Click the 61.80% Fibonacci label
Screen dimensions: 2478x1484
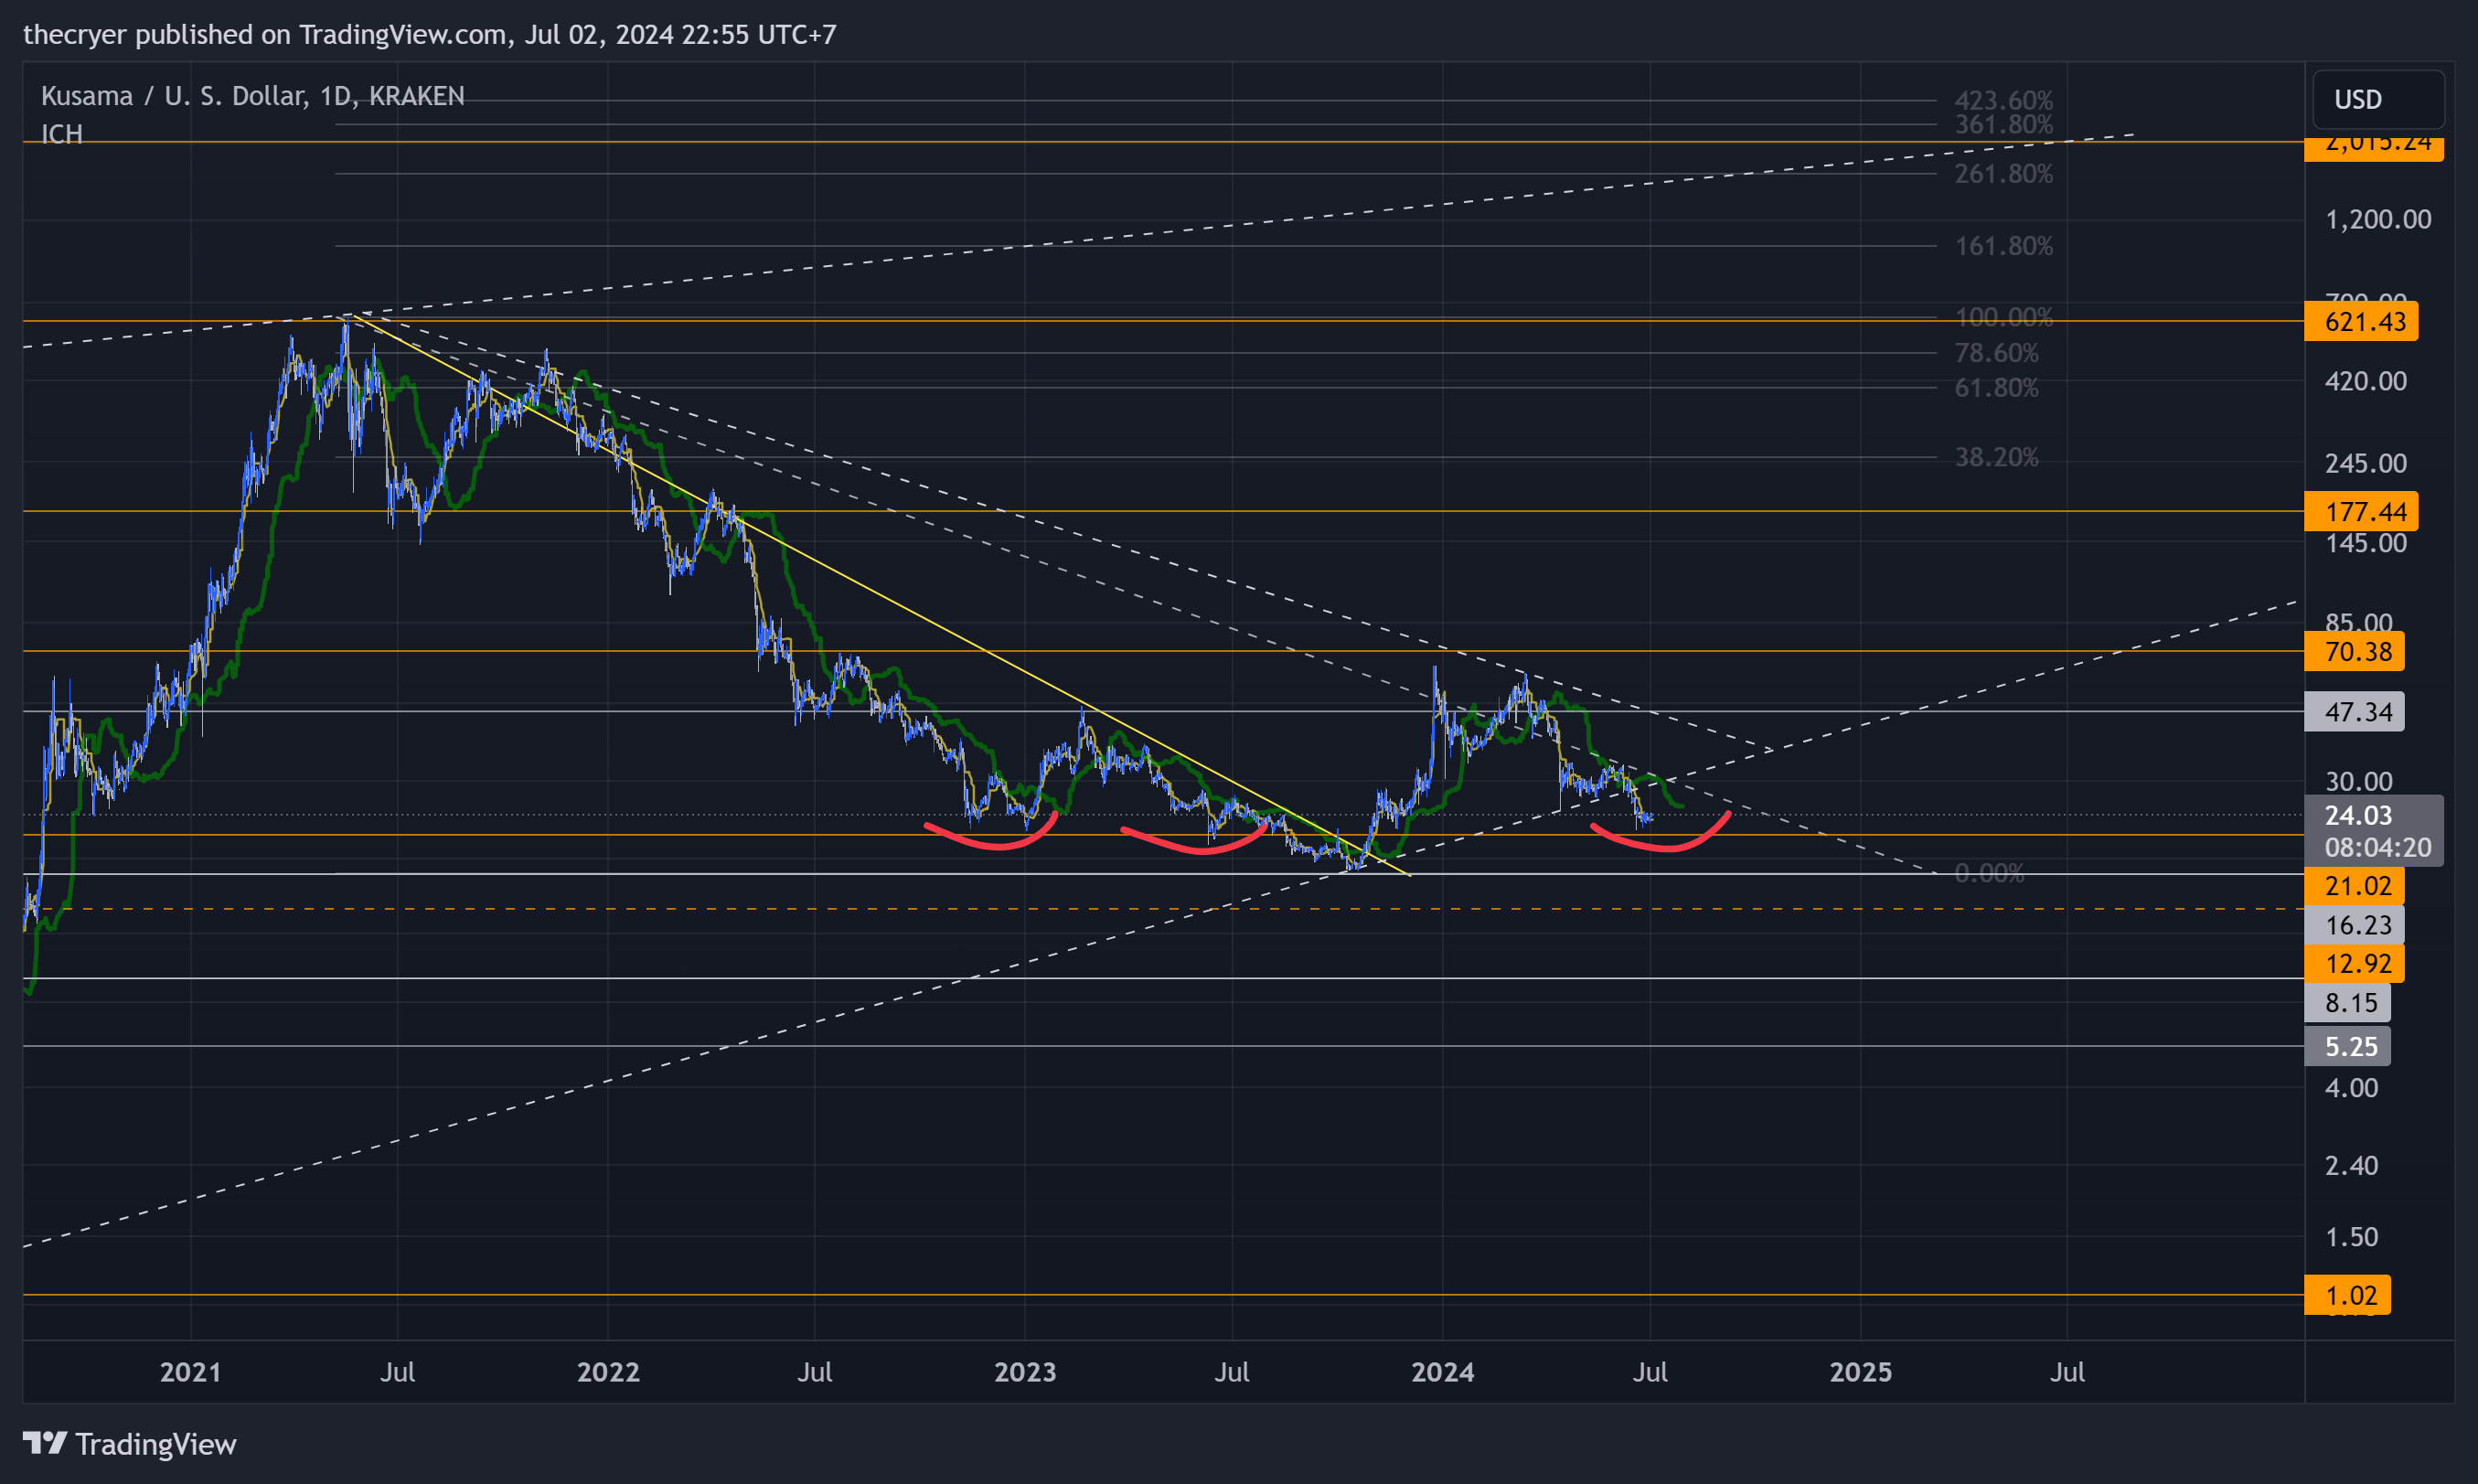[x=1996, y=387]
